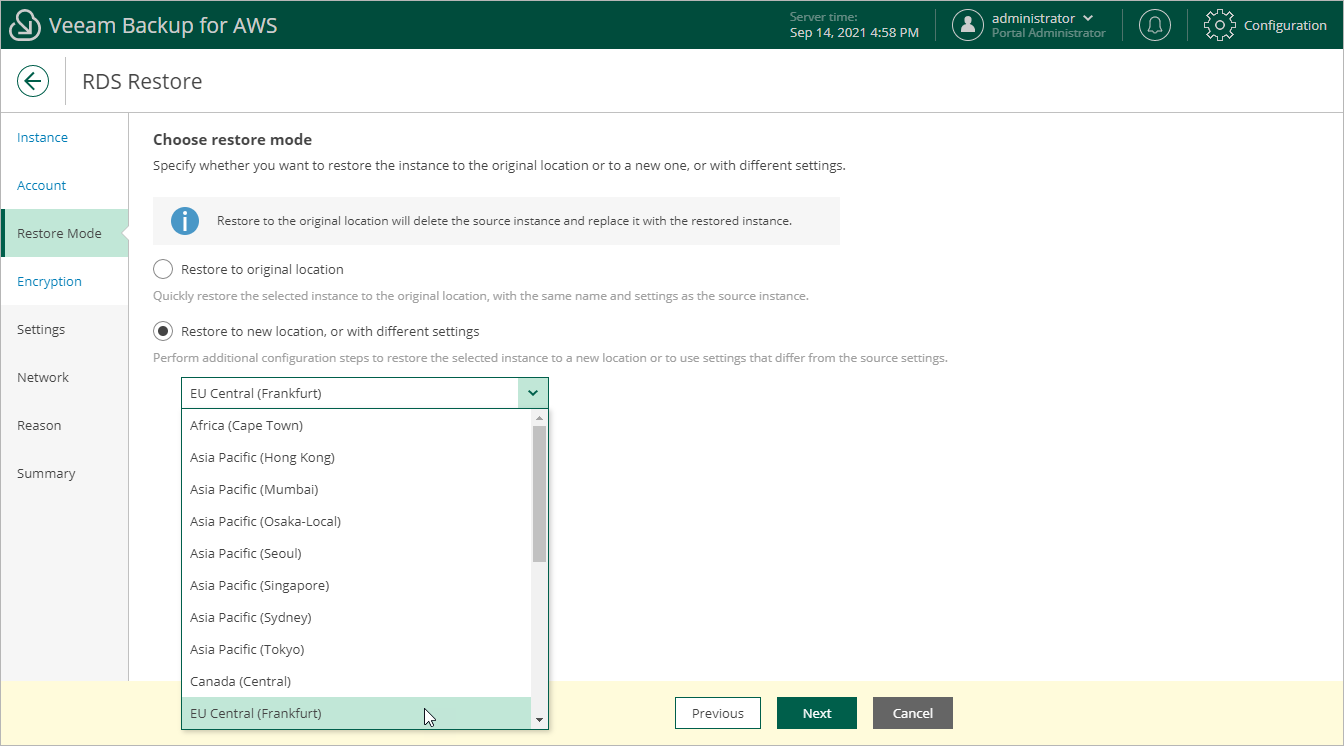Click the Next button
The image size is (1344, 746).
pos(817,713)
